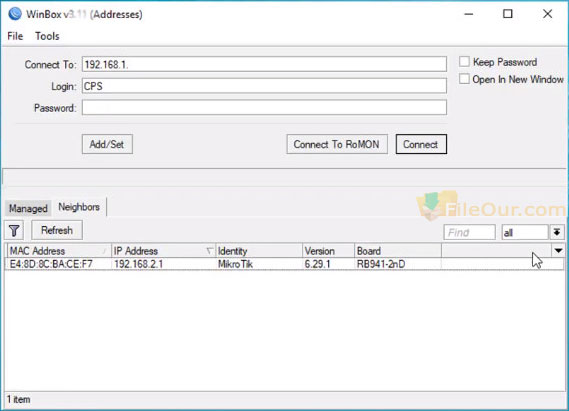569x411 pixels.
Task: Click the WinBox globe icon in title bar
Action: 15,13
